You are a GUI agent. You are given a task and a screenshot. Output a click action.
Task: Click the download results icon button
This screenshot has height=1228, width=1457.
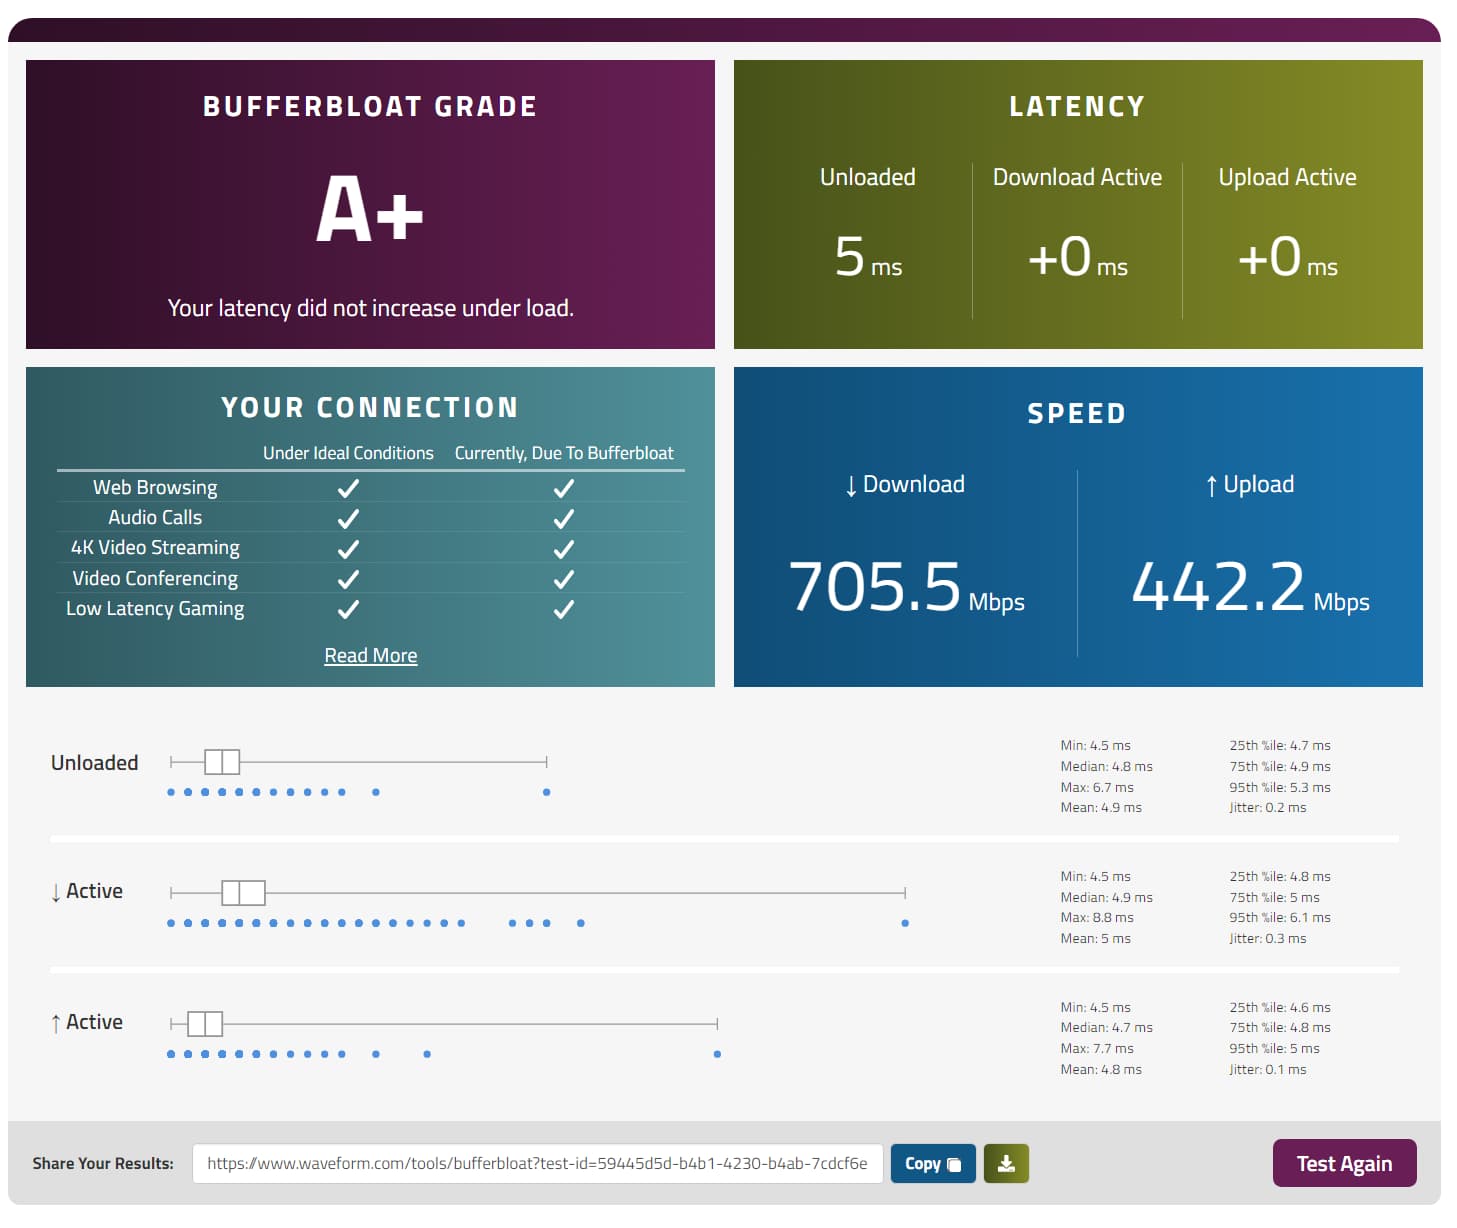coord(1006,1163)
